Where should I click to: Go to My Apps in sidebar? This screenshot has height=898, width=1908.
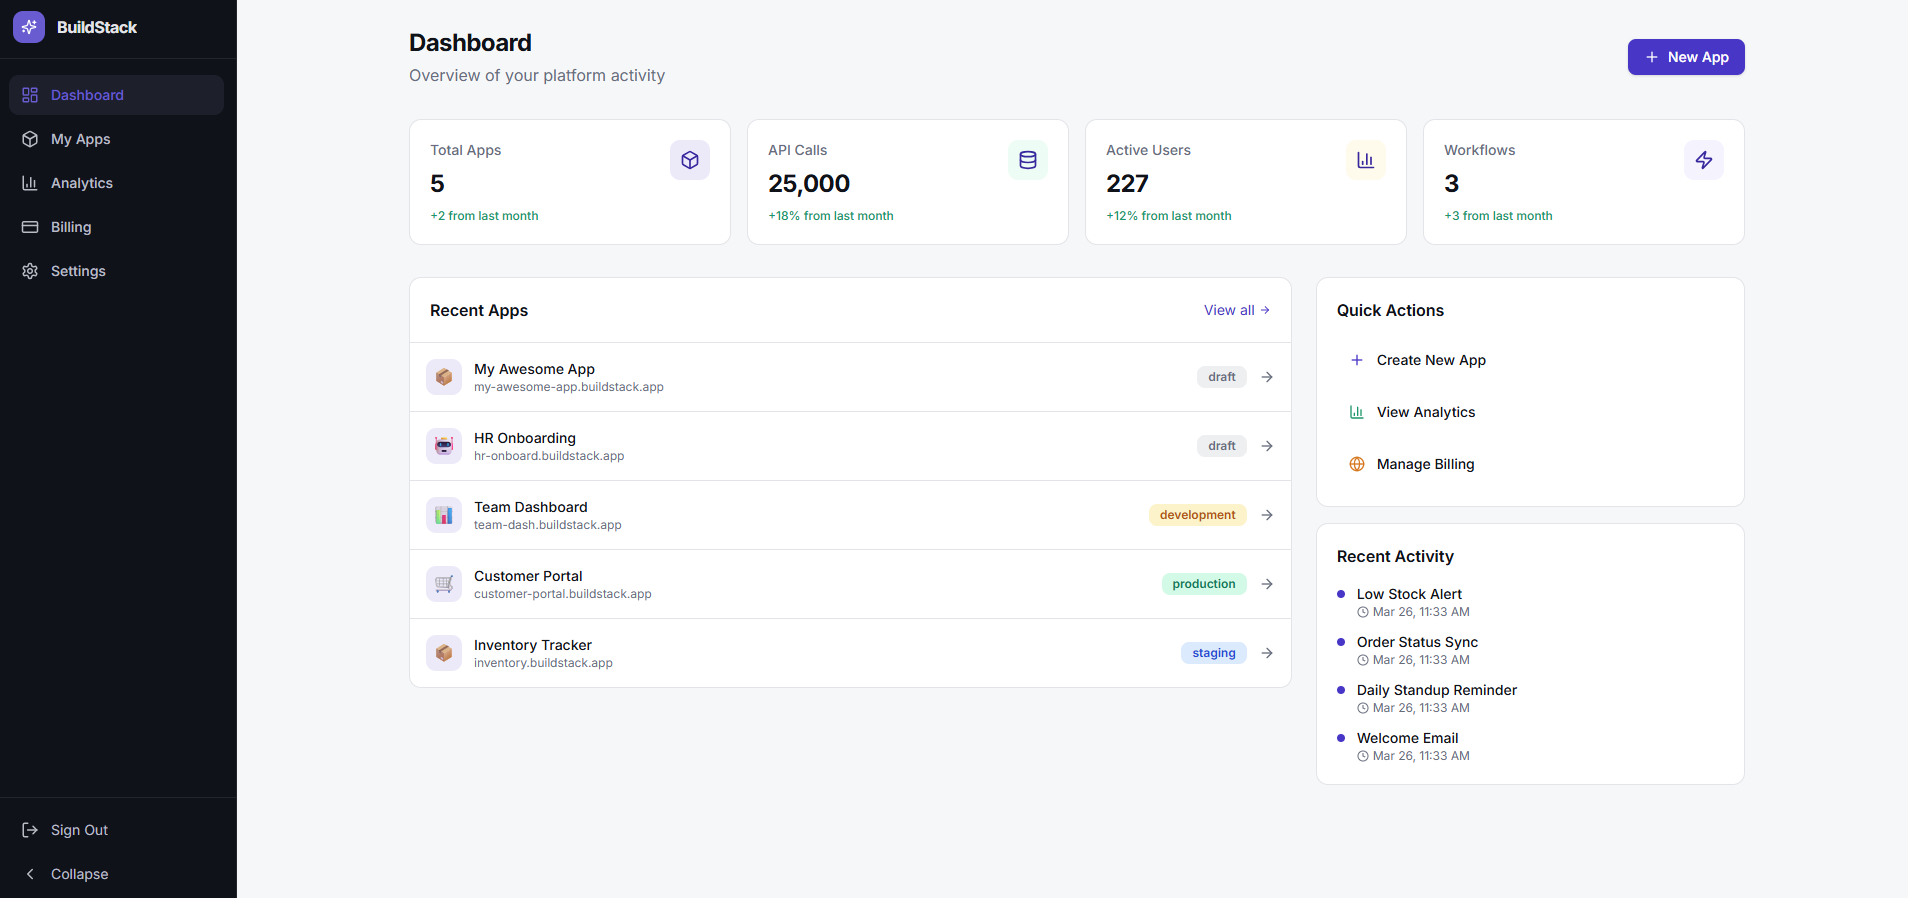(x=116, y=139)
